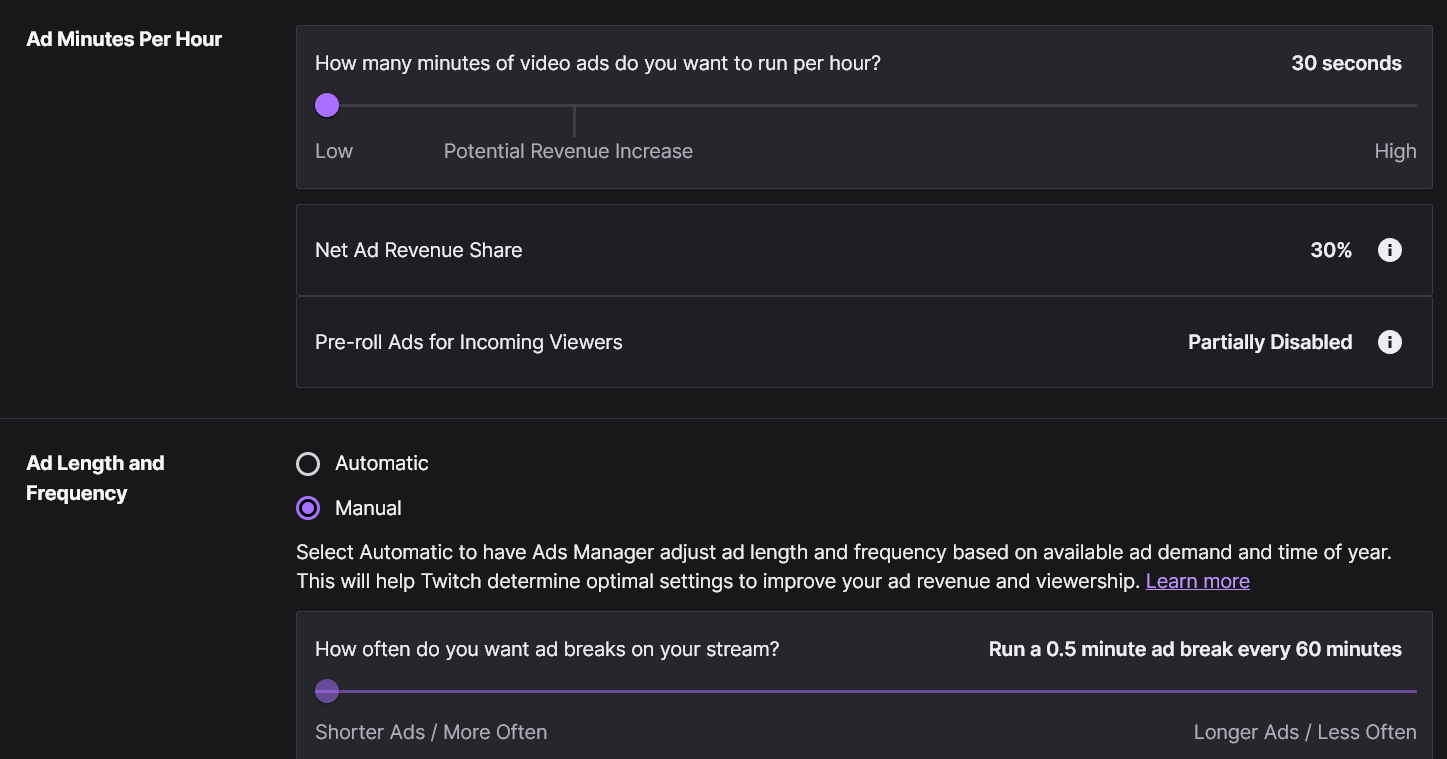This screenshot has height=759, width=1447.
Task: Click the 30 seconds value display
Action: tap(1346, 63)
